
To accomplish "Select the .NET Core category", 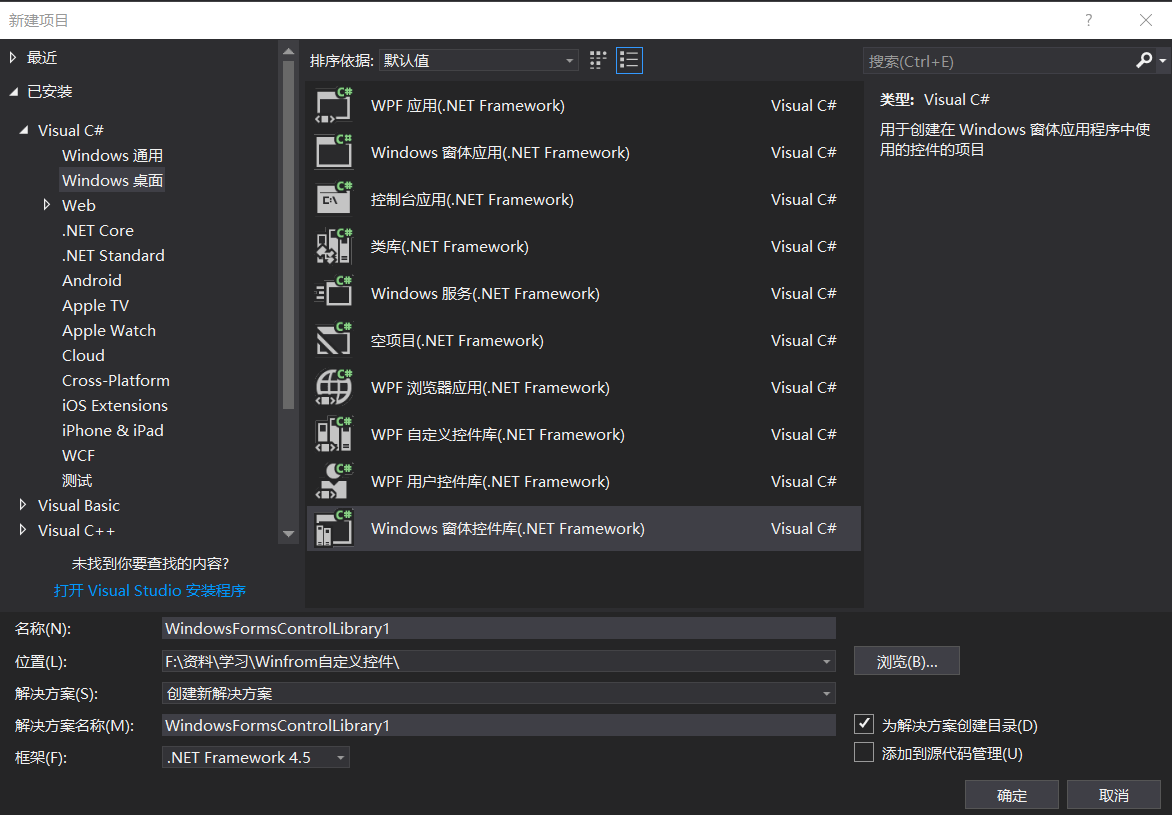I will [97, 230].
